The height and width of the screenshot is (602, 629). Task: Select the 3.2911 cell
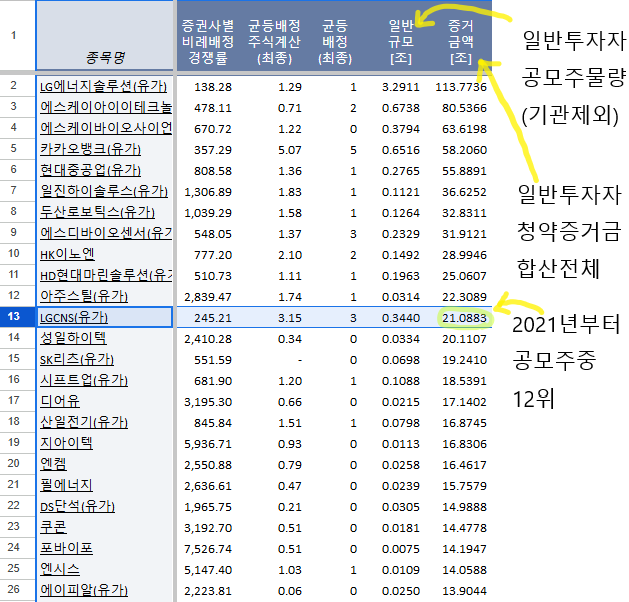[400, 87]
